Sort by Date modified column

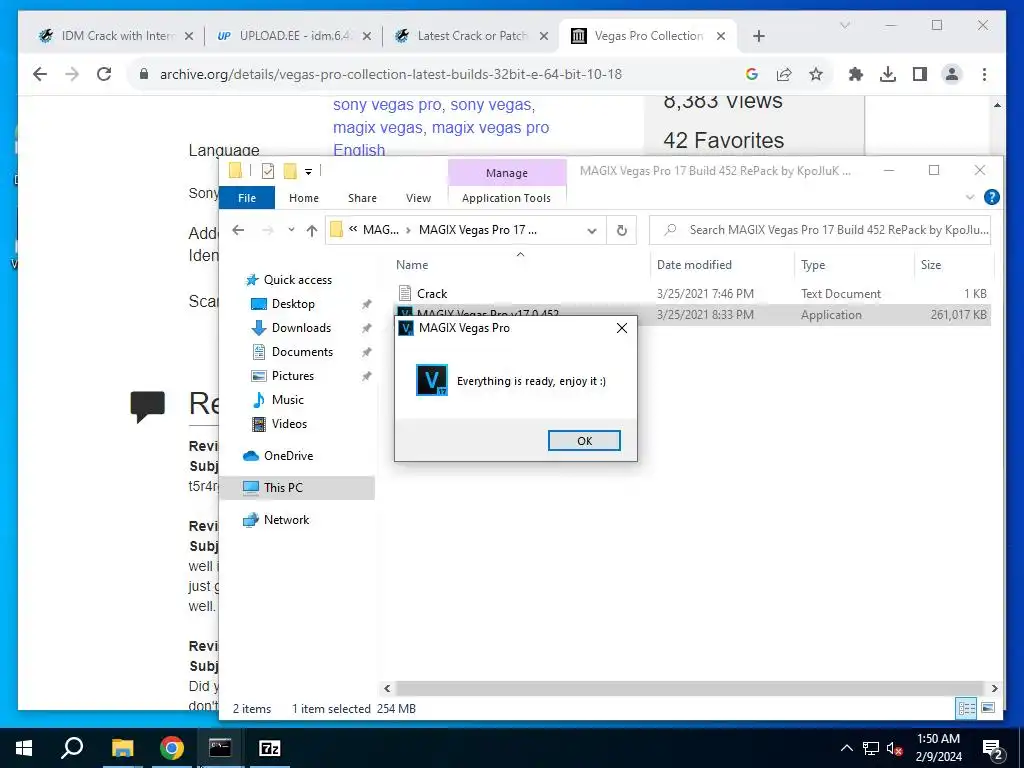(694, 264)
